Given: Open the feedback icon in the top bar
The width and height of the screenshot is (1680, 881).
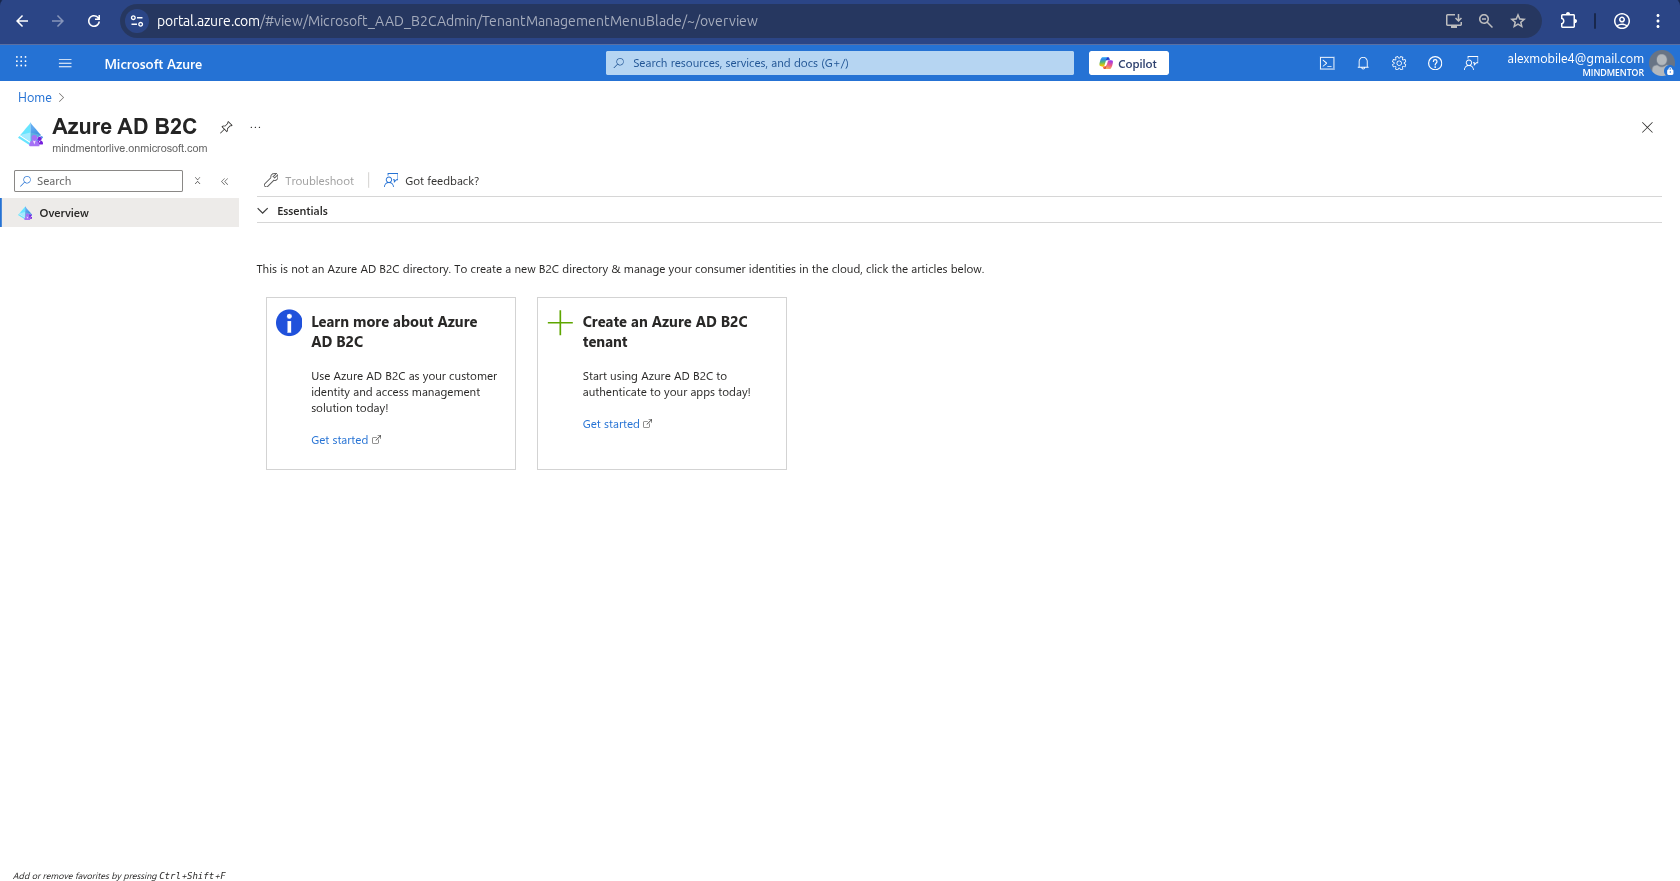Looking at the screenshot, I should [1471, 63].
